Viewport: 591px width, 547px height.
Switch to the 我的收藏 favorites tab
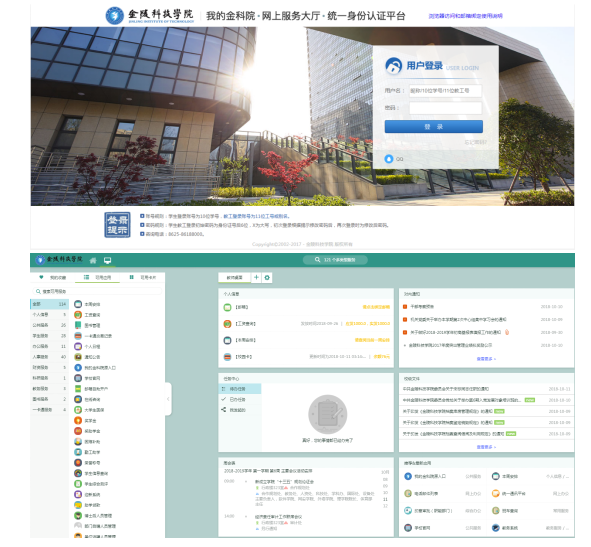click(x=53, y=277)
